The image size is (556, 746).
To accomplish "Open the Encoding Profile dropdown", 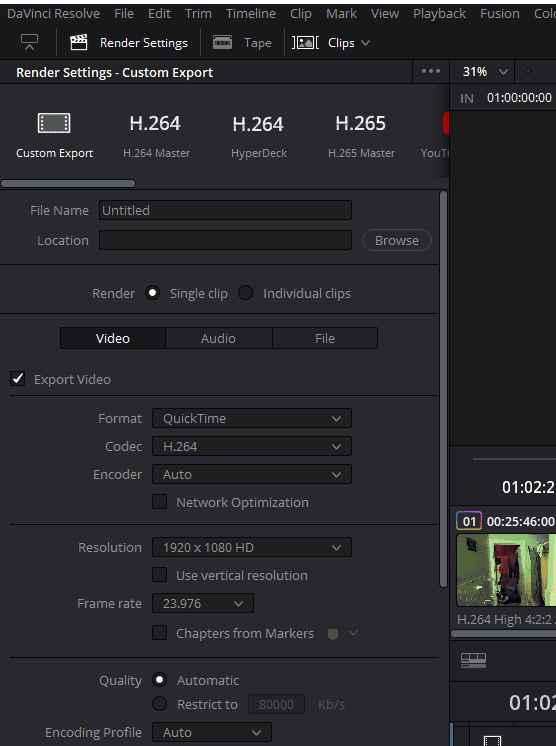I will (212, 732).
